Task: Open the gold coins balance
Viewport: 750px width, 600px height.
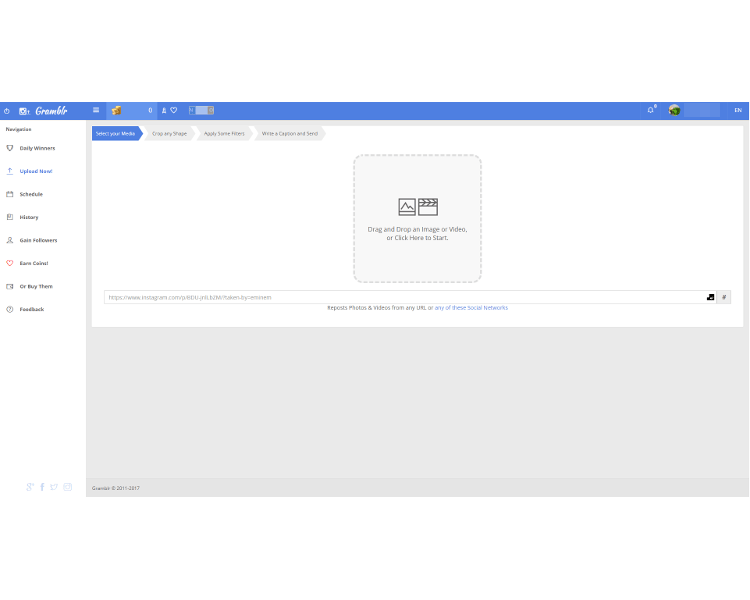Action: coord(132,111)
